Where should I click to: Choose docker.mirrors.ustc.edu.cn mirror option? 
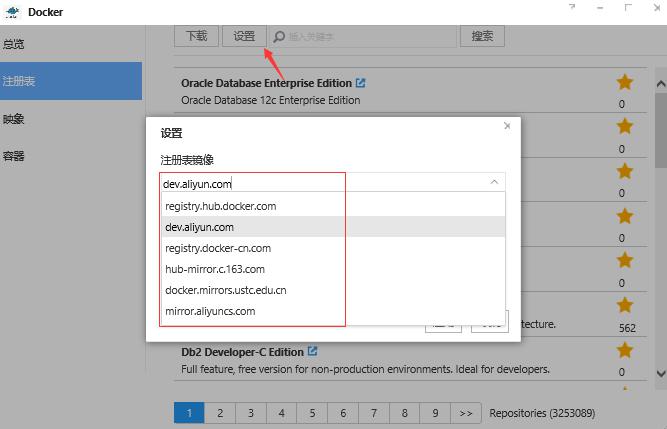(333, 290)
